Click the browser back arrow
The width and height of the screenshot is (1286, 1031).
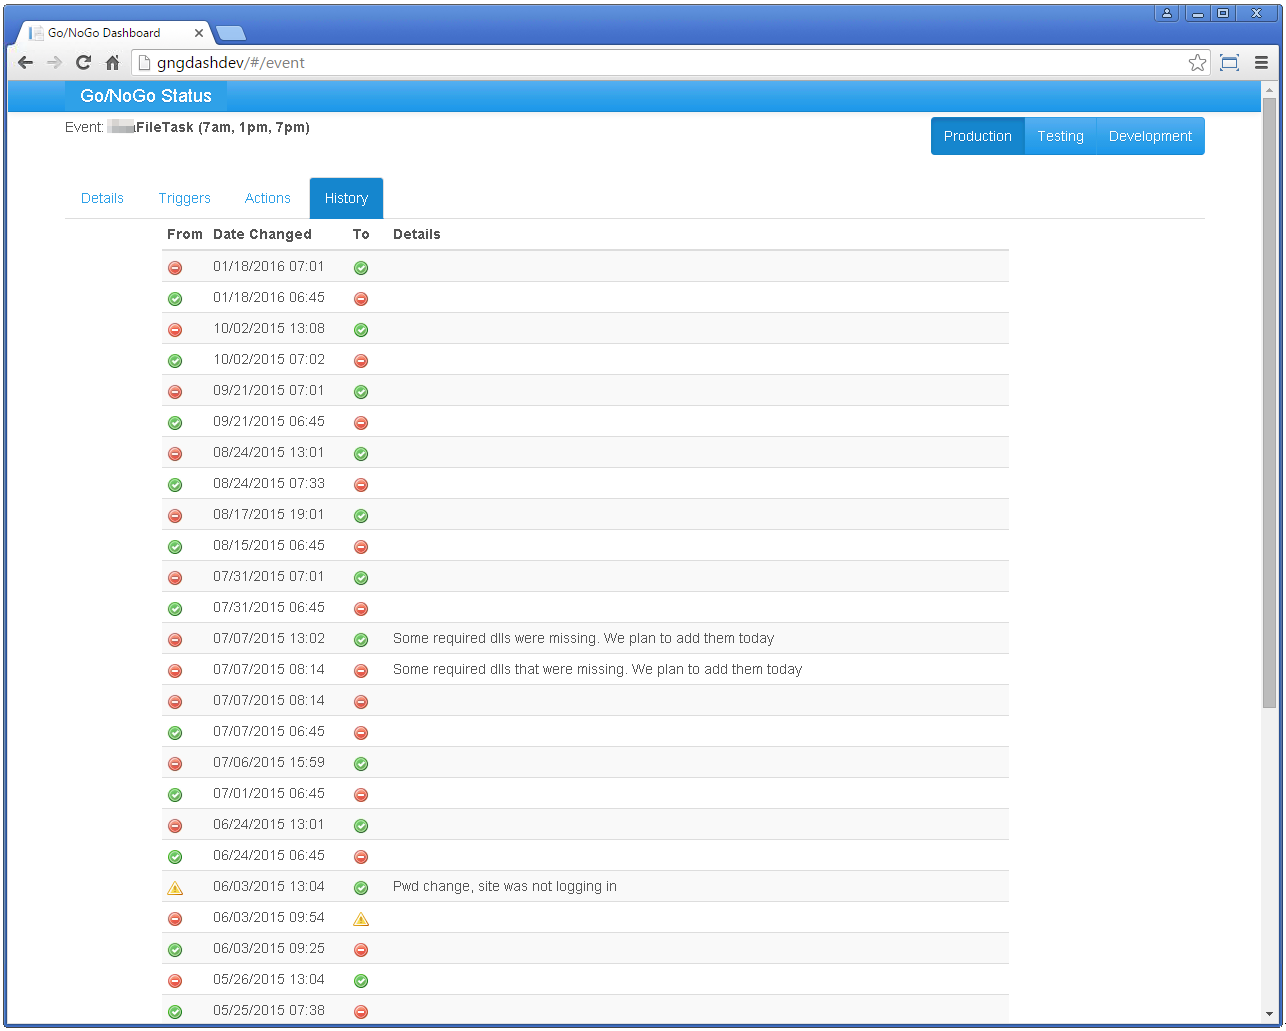(26, 63)
